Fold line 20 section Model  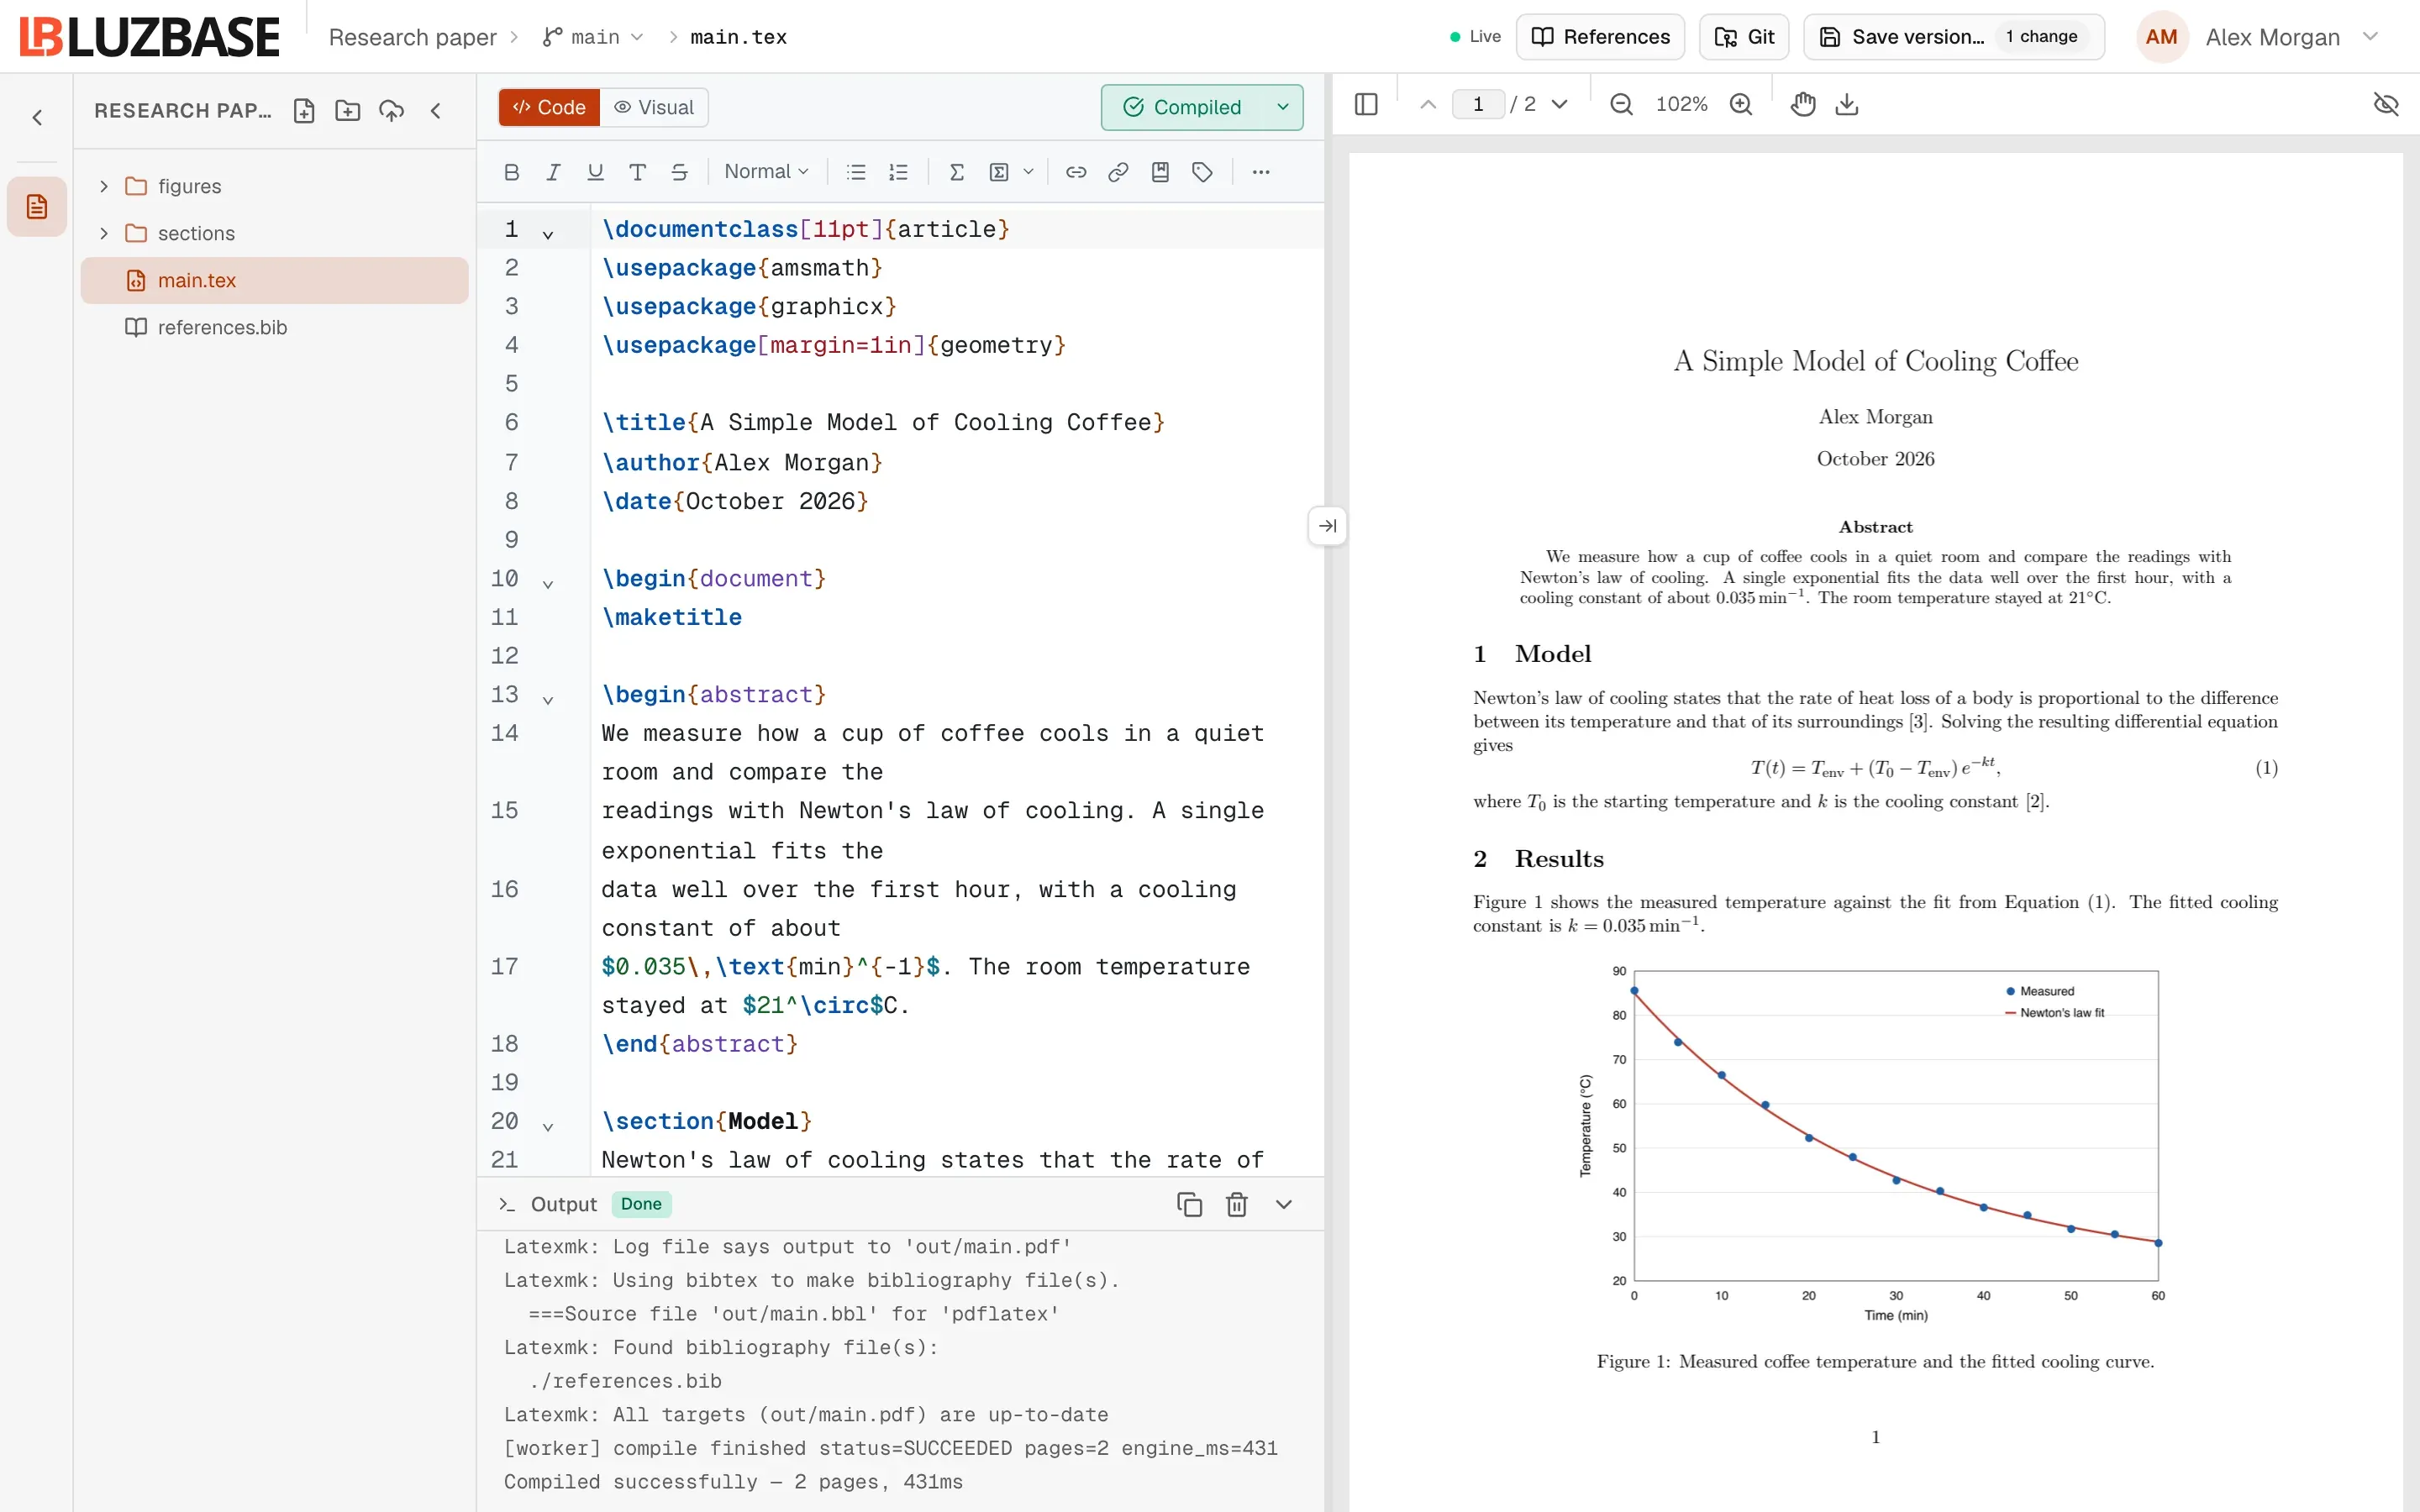coord(548,1127)
